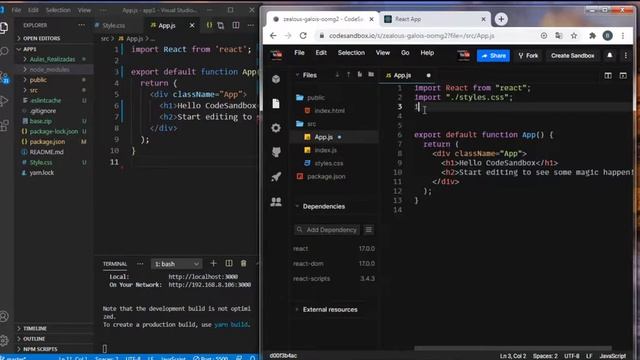640x360 pixels.
Task: Open index.html in CodeSandbox files
Action: (329, 111)
